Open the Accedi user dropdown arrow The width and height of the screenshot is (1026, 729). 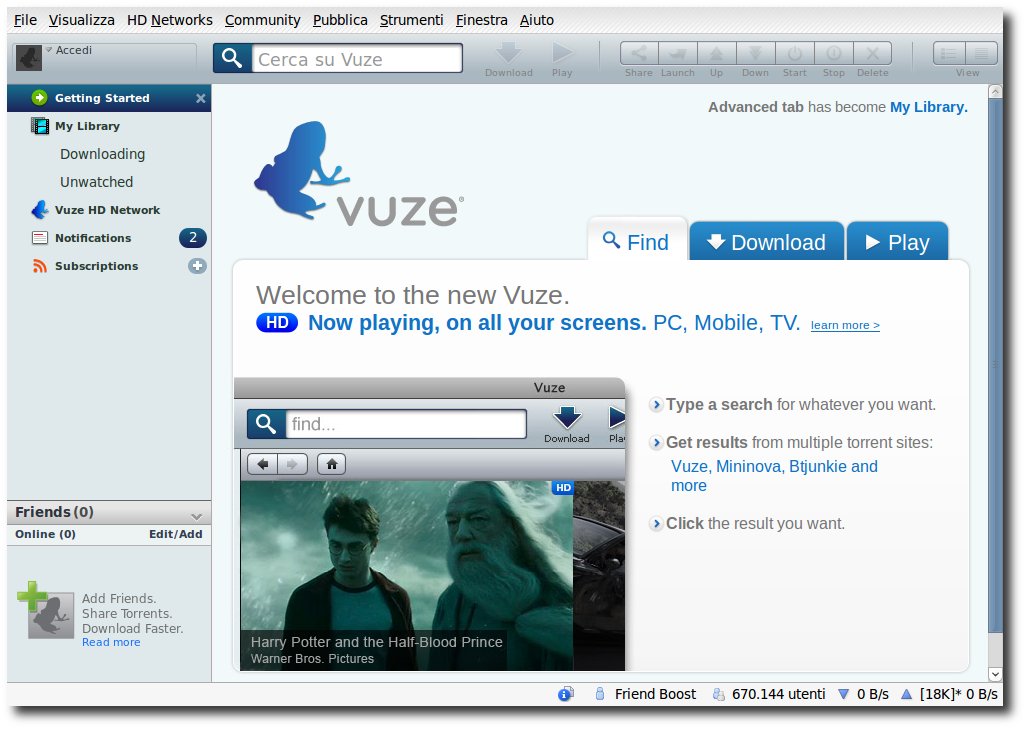(x=48, y=50)
